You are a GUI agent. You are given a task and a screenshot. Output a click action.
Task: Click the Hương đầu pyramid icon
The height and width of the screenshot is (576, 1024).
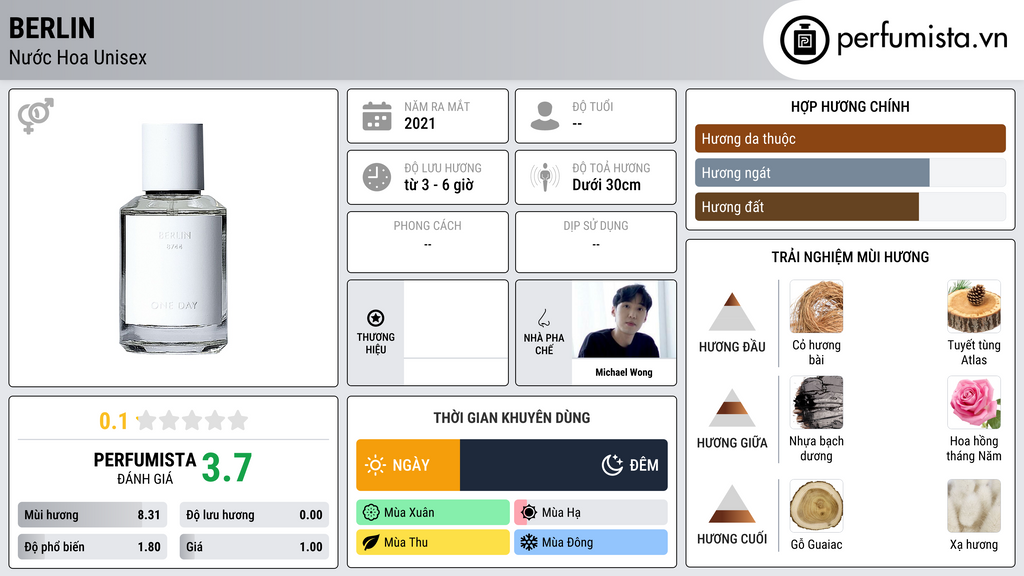(732, 312)
